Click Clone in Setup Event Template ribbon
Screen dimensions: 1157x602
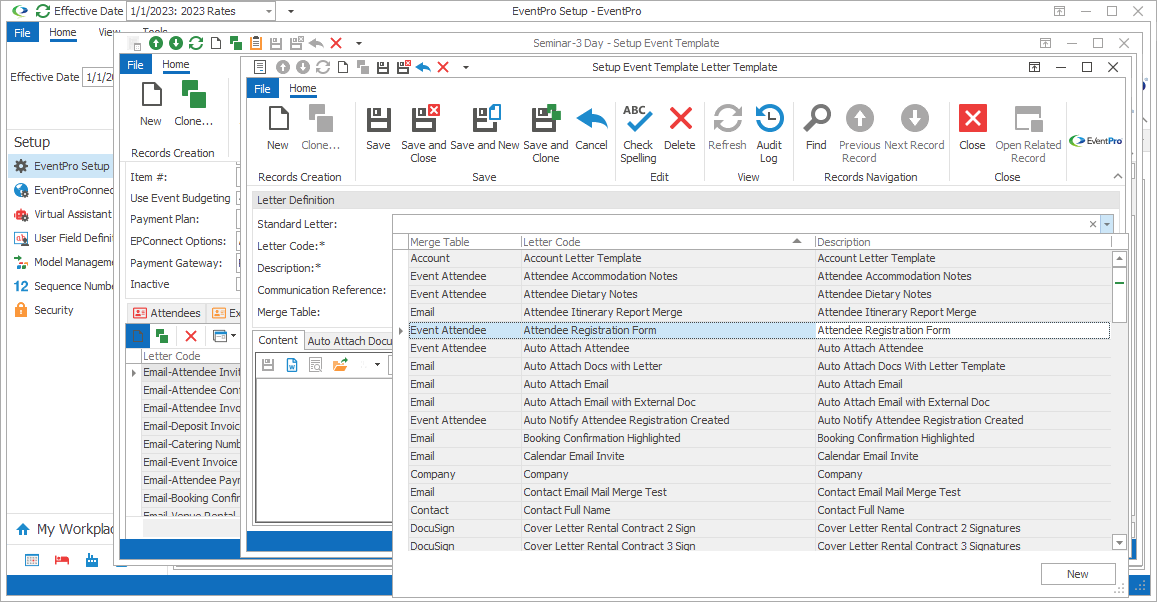click(x=193, y=104)
